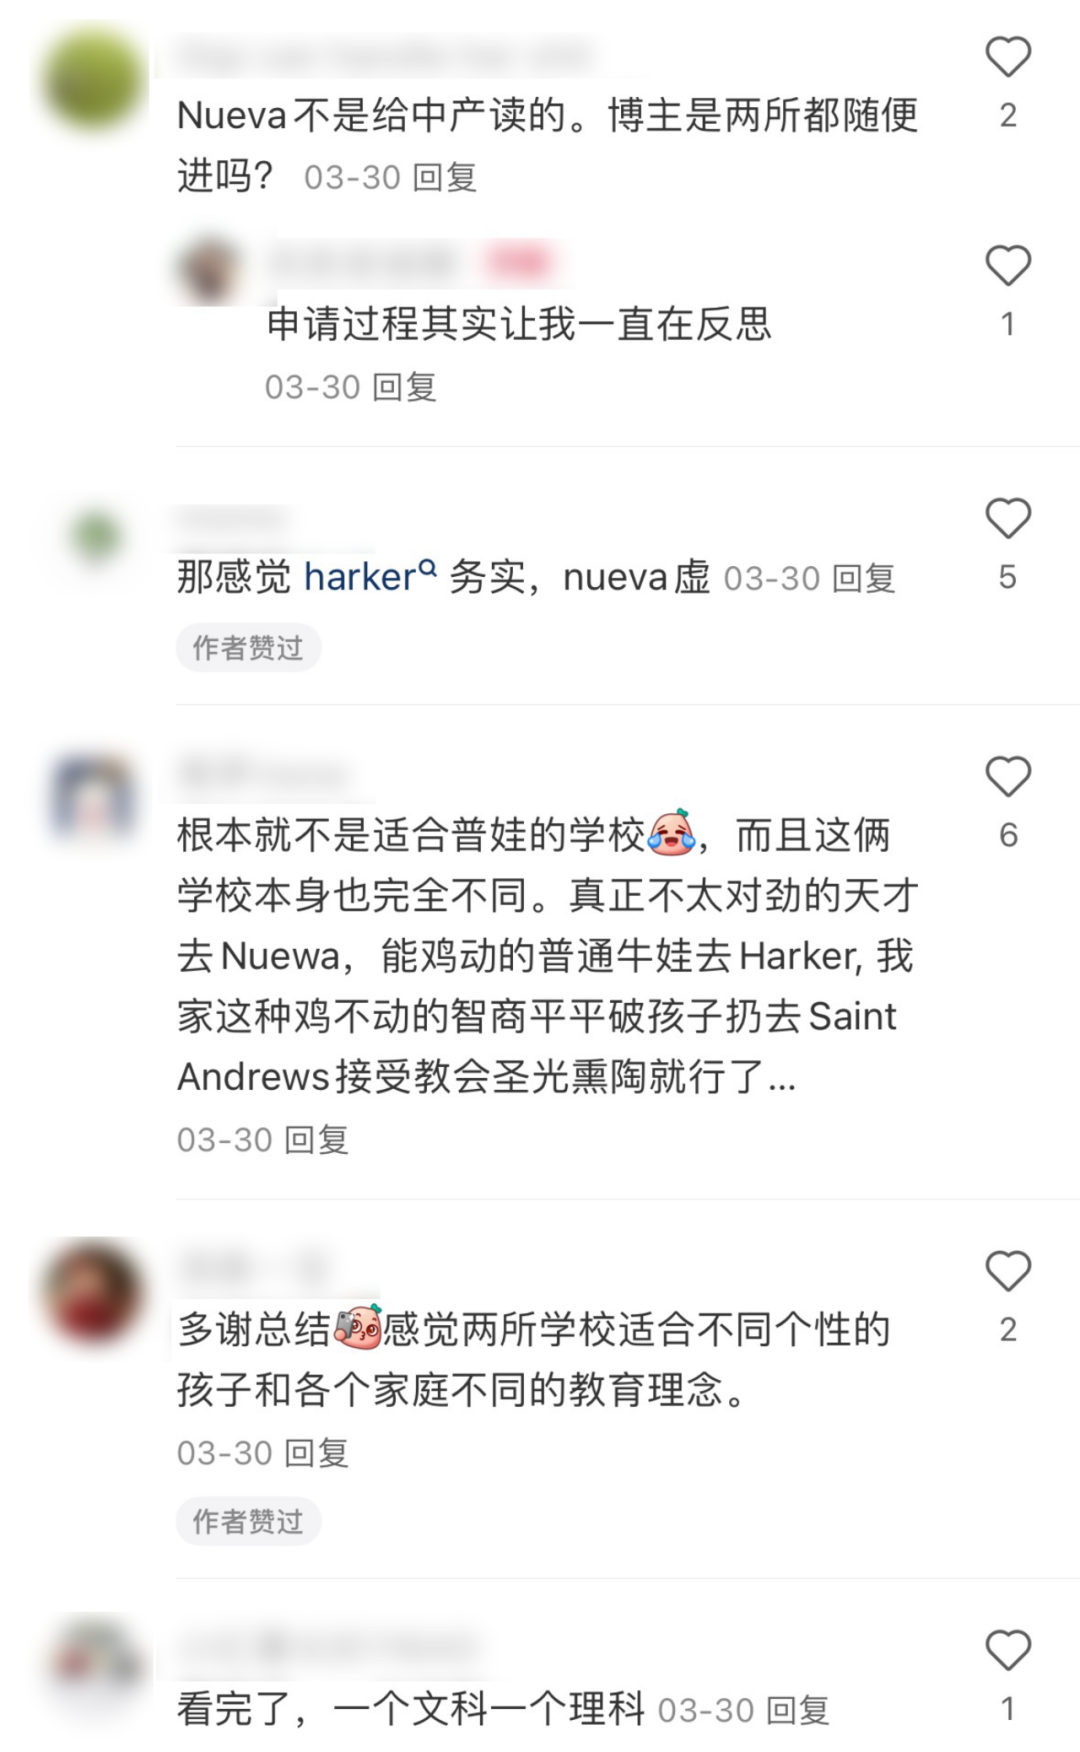Reply to the Saint Andrews comment

[x=317, y=1140]
